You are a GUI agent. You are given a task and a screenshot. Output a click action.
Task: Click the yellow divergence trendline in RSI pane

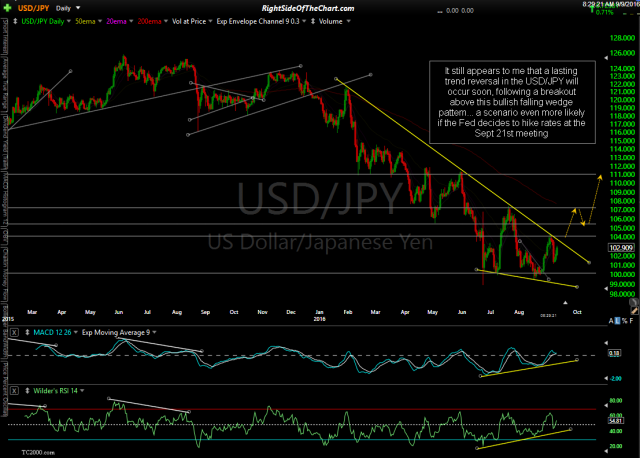tap(524, 439)
